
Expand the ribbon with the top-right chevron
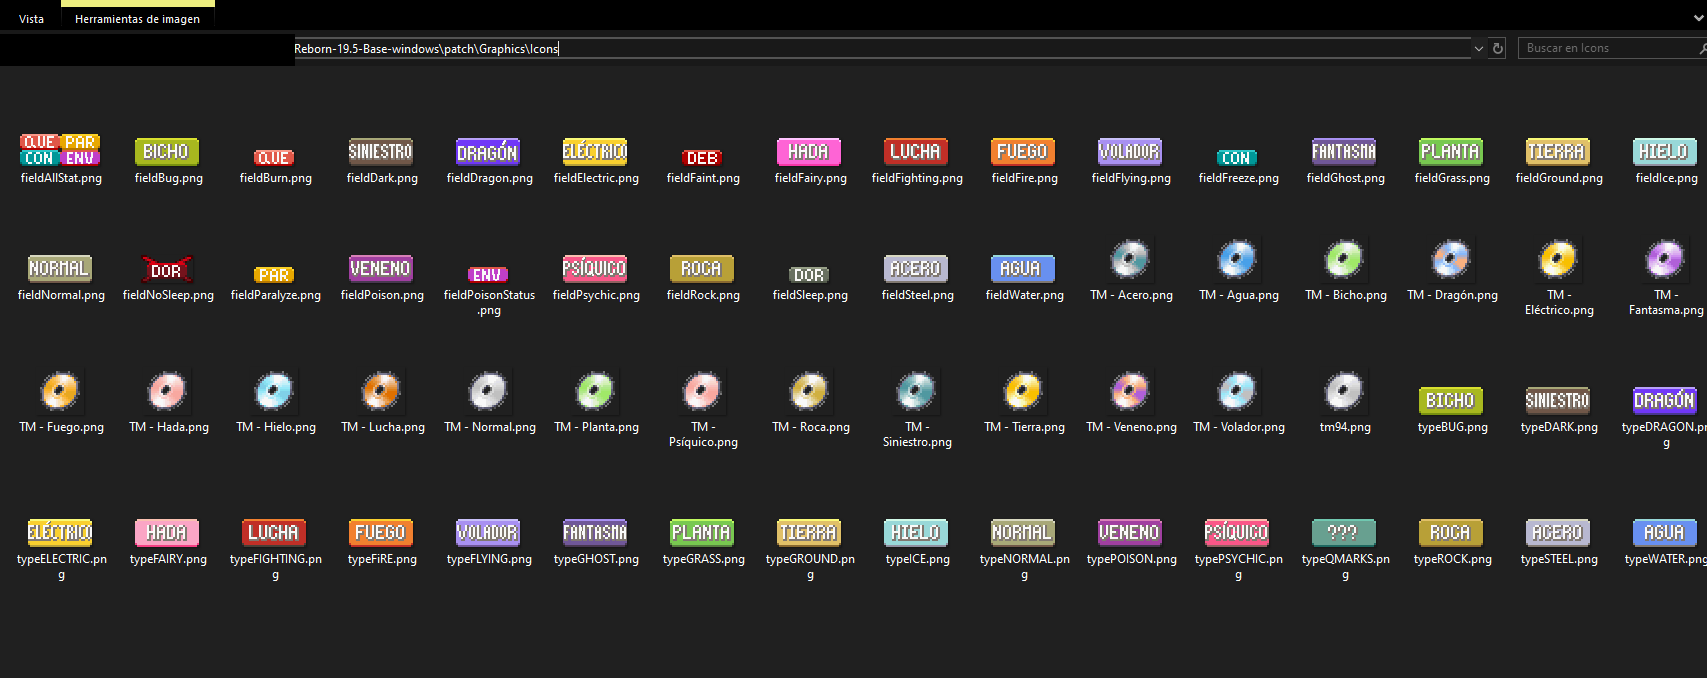(x=1696, y=19)
